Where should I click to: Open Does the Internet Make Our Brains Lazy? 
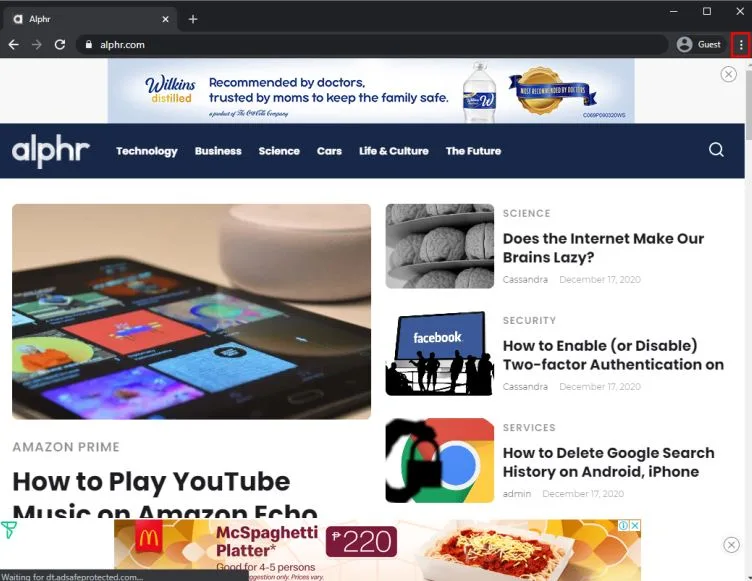pyautogui.click(x=603, y=248)
